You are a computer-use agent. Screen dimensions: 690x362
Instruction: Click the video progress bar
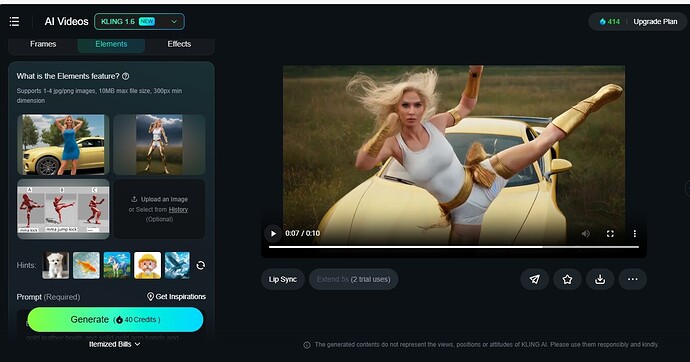(453, 247)
